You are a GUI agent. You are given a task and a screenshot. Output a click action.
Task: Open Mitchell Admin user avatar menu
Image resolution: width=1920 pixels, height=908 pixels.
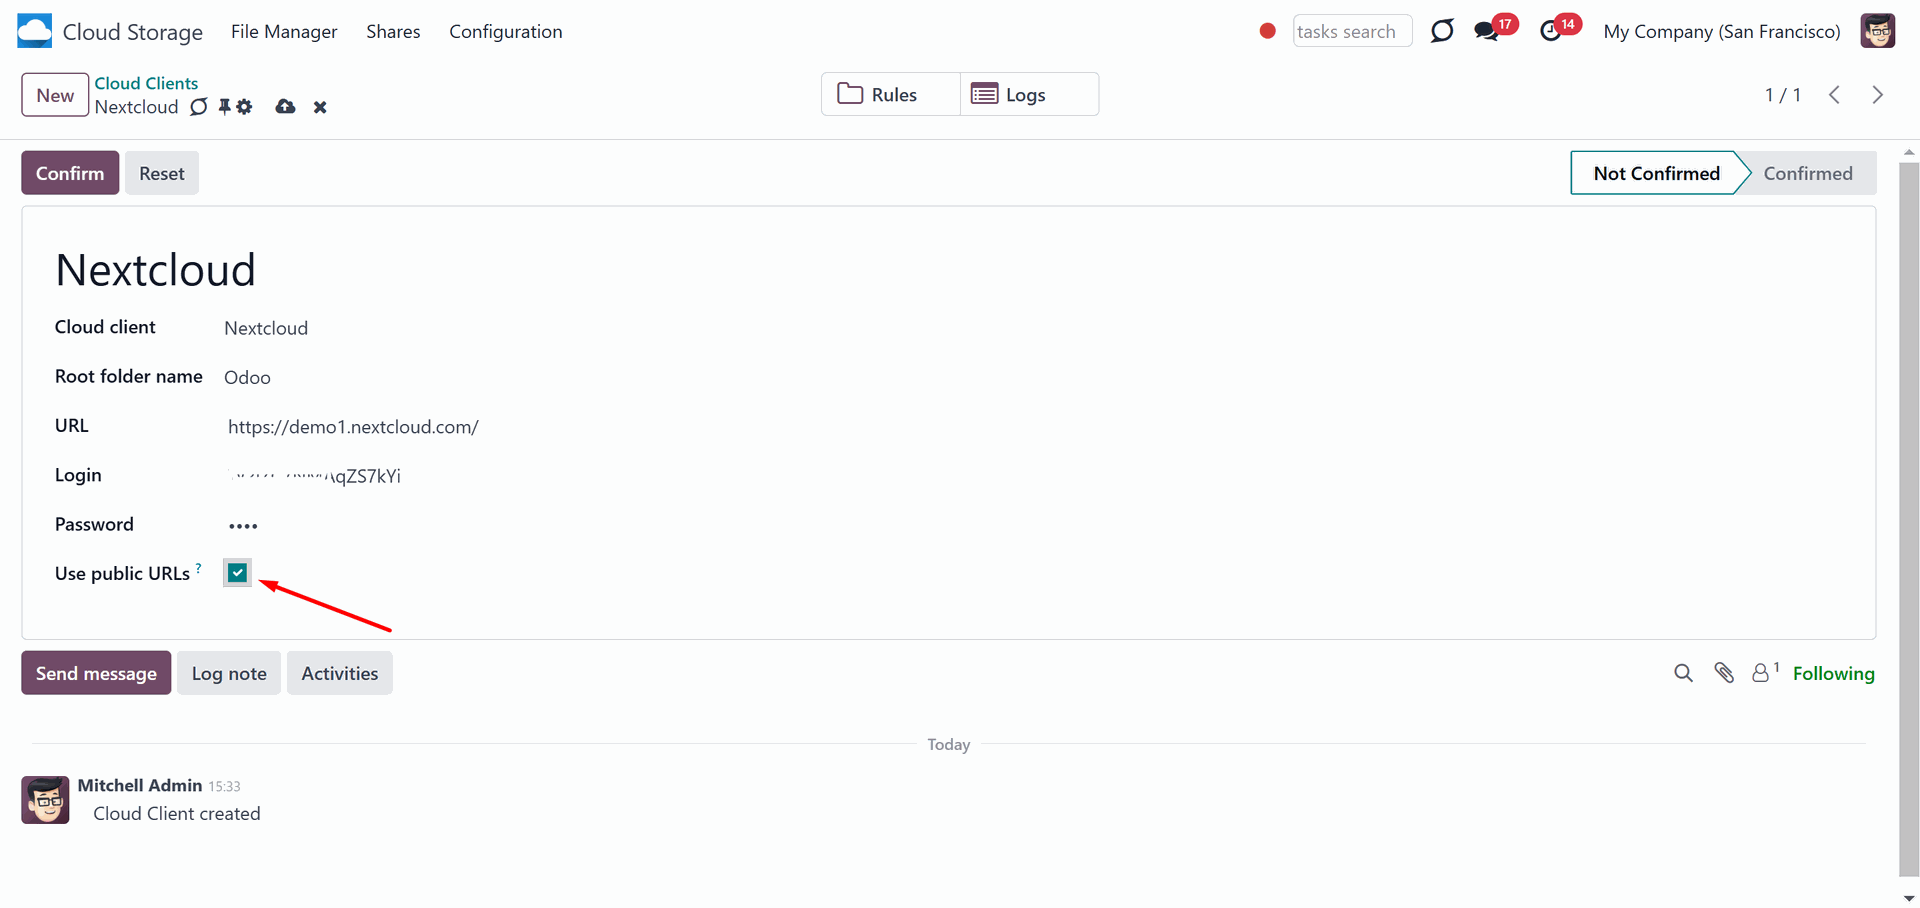click(1877, 31)
